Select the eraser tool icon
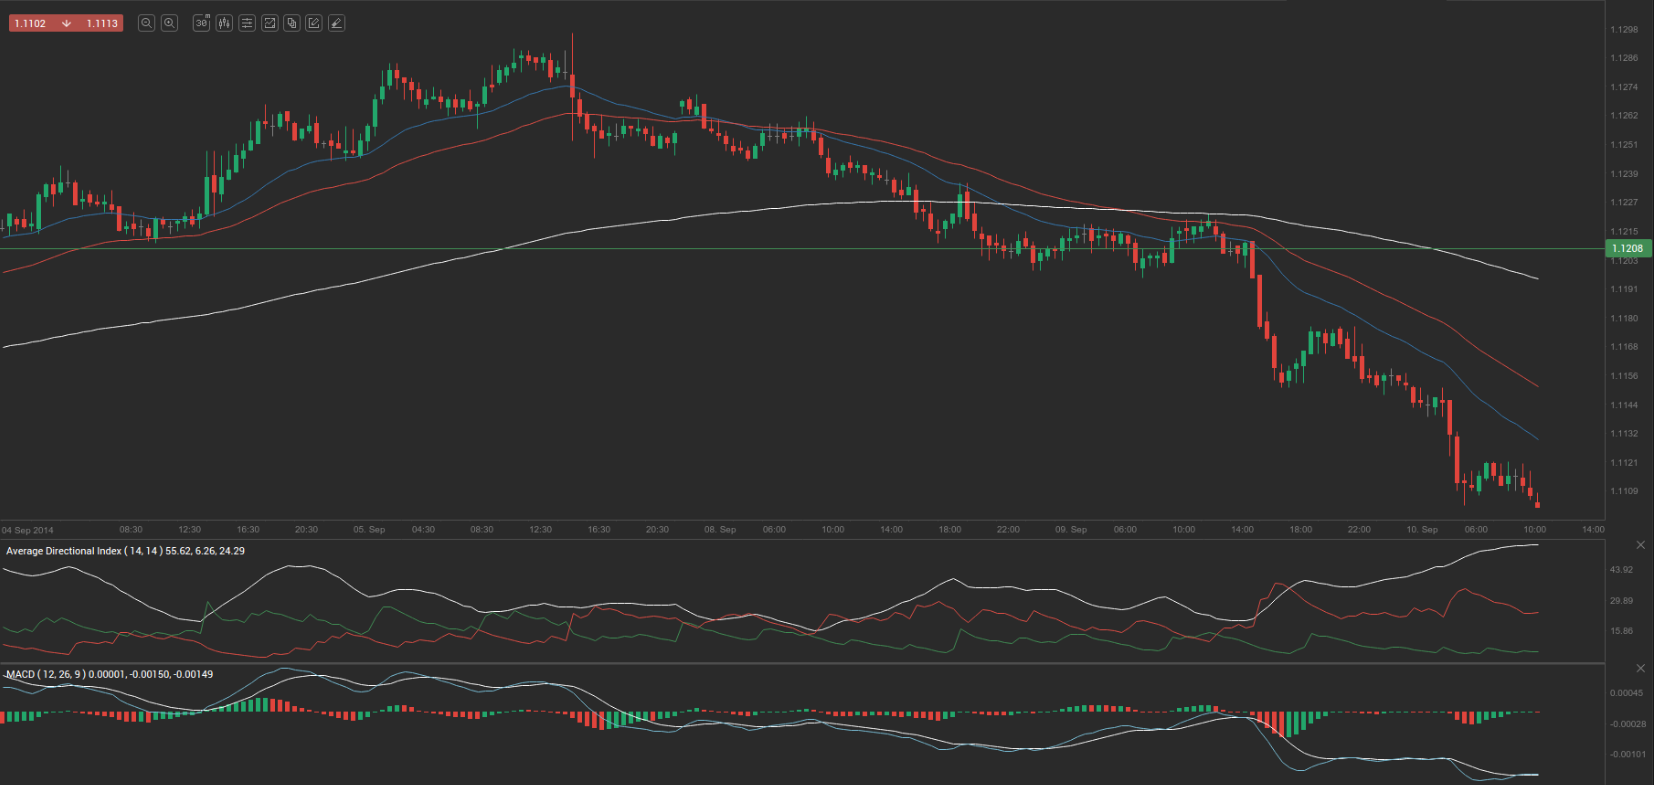The width and height of the screenshot is (1654, 785). tap(337, 23)
